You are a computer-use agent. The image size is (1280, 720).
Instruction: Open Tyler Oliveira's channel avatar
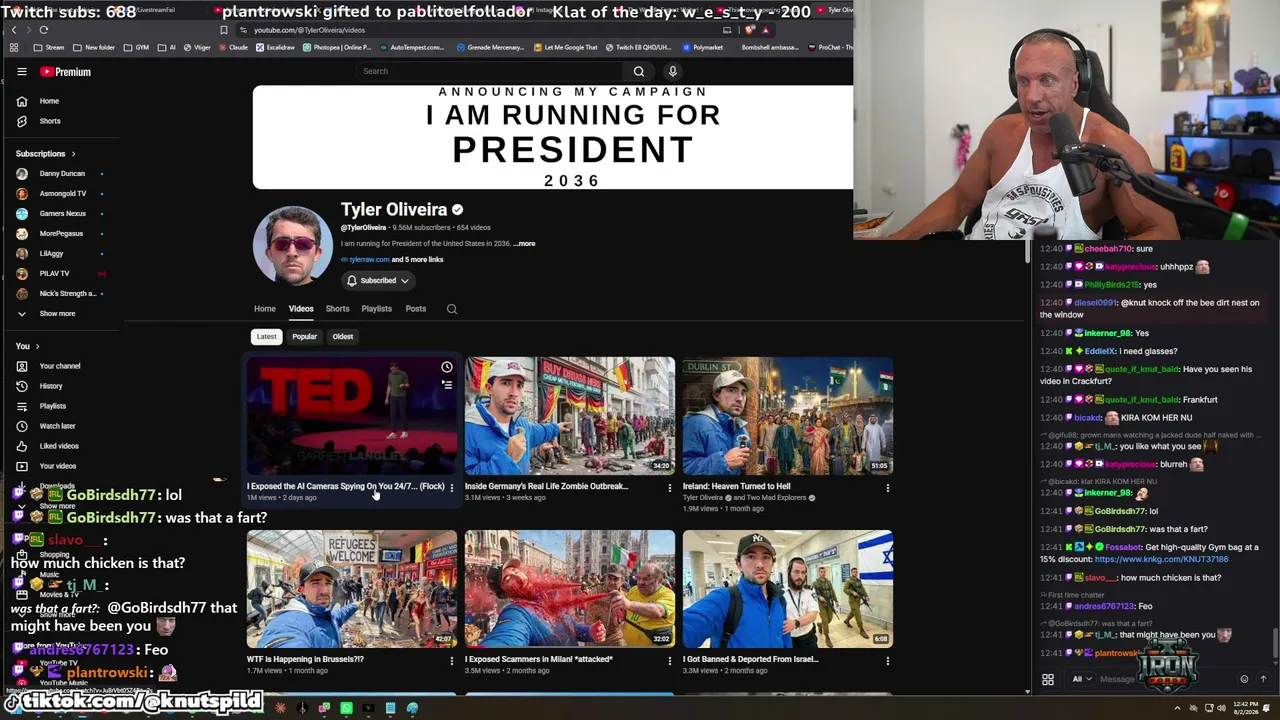[293, 246]
